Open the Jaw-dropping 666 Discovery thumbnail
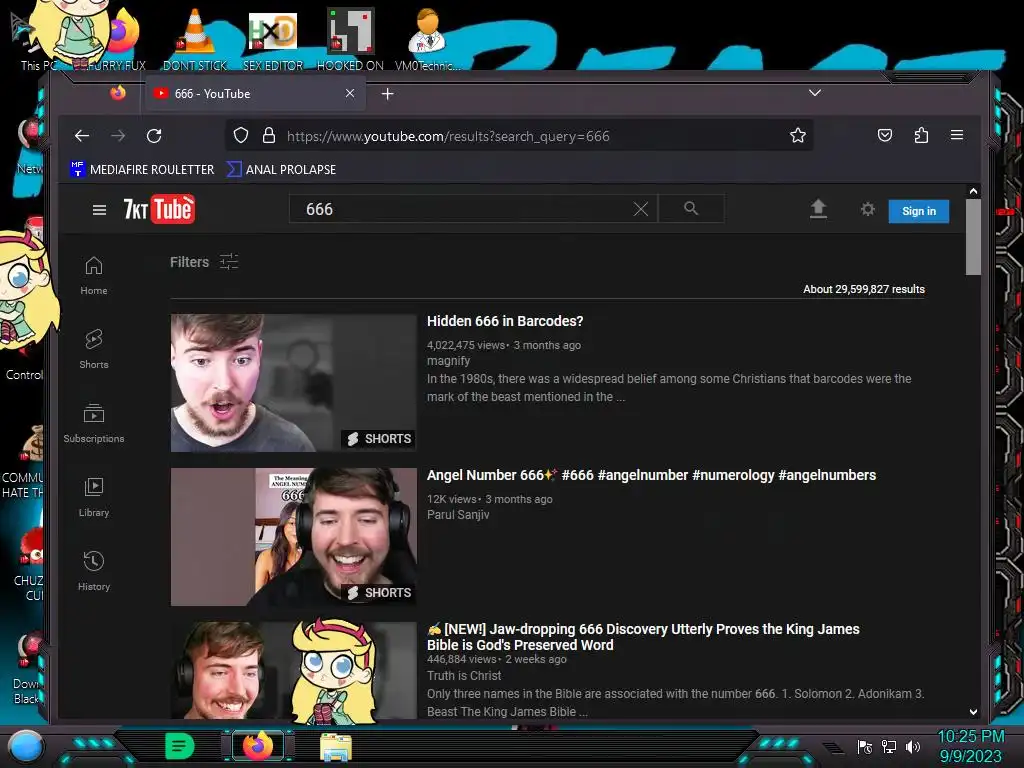This screenshot has height=768, width=1024. (293, 671)
